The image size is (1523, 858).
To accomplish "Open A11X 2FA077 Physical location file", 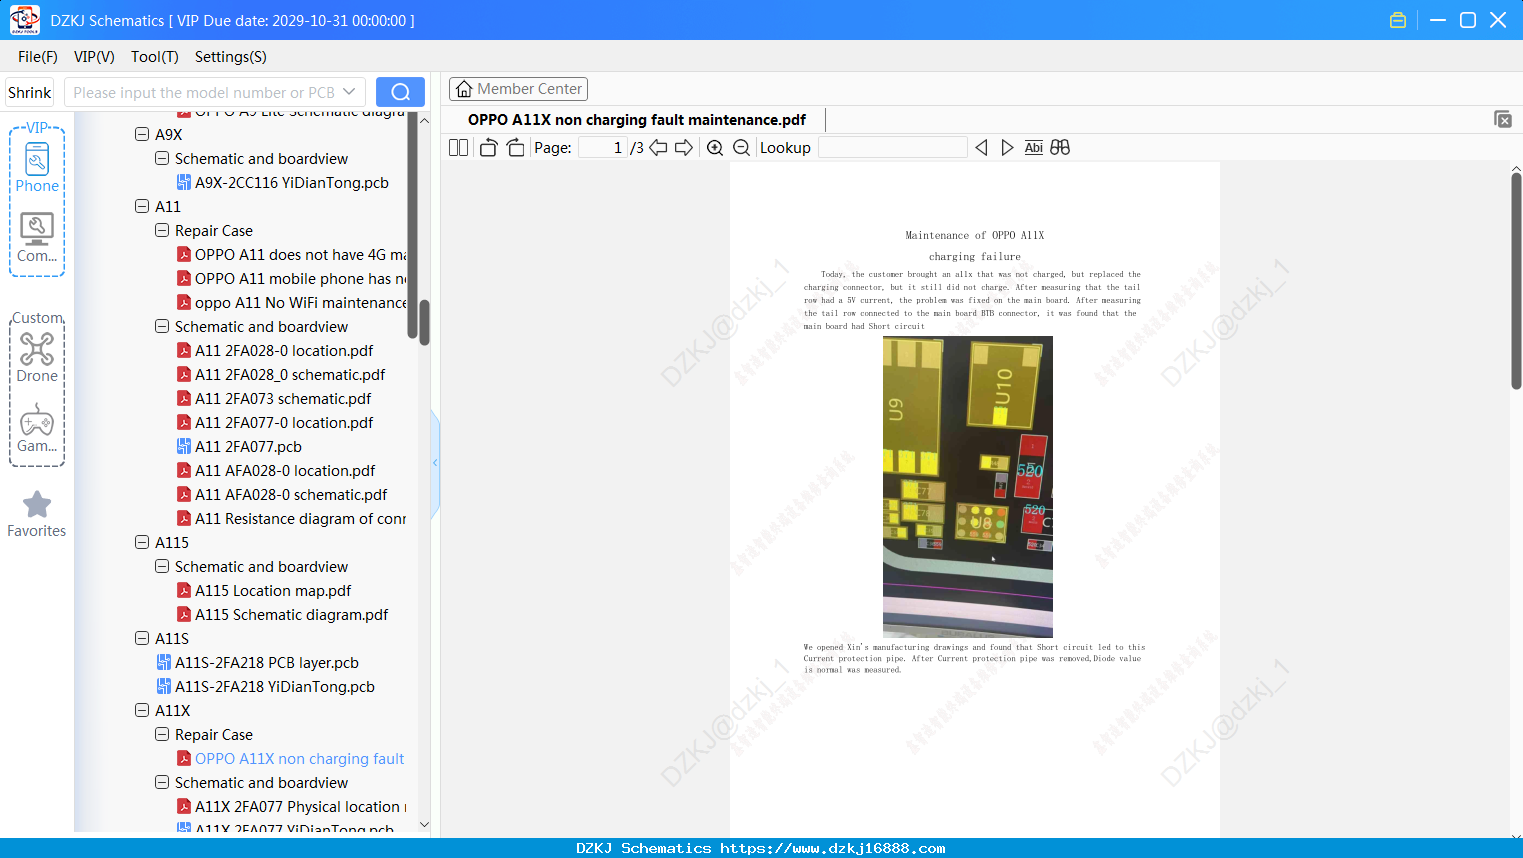I will tap(300, 807).
